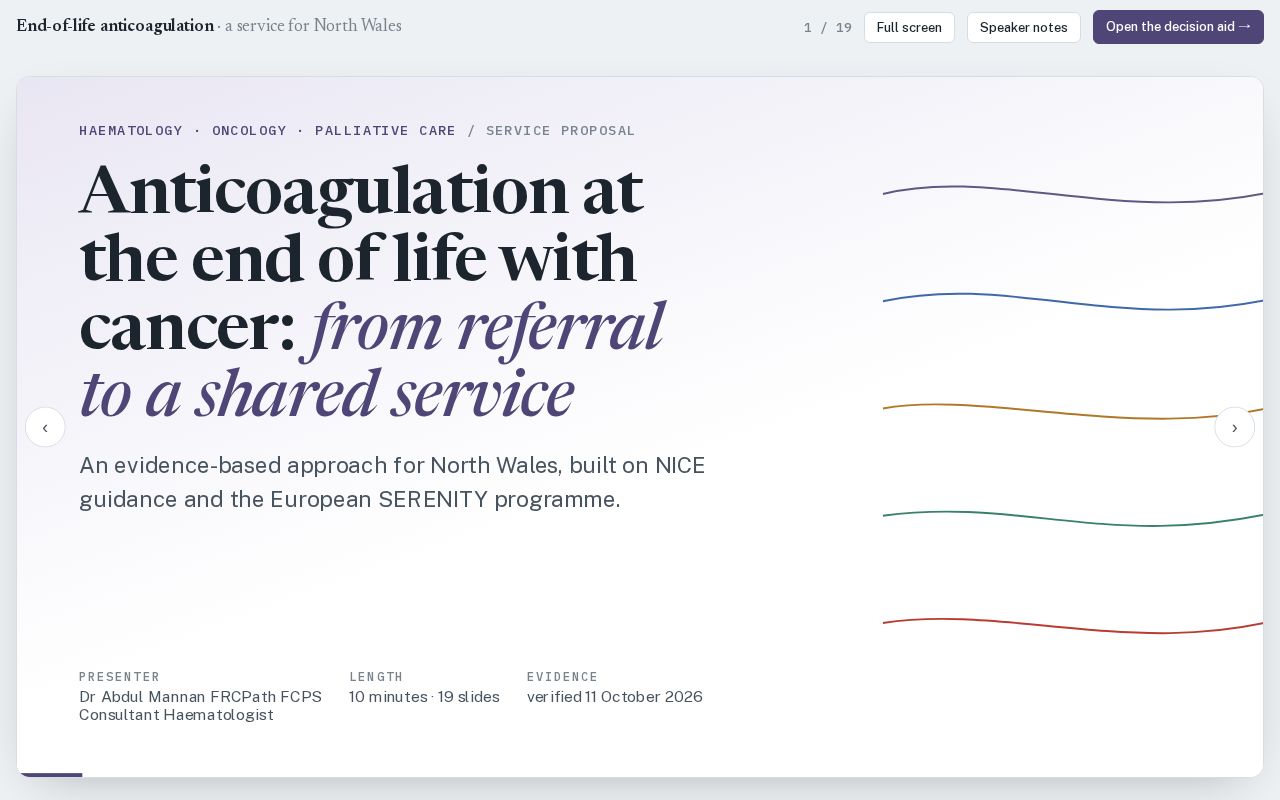Viewport: 1280px width, 800px height.
Task: Select the HAEMATOLOGY · ONCOLOGY · PALLIATIVE CARE label
Action: point(267,131)
